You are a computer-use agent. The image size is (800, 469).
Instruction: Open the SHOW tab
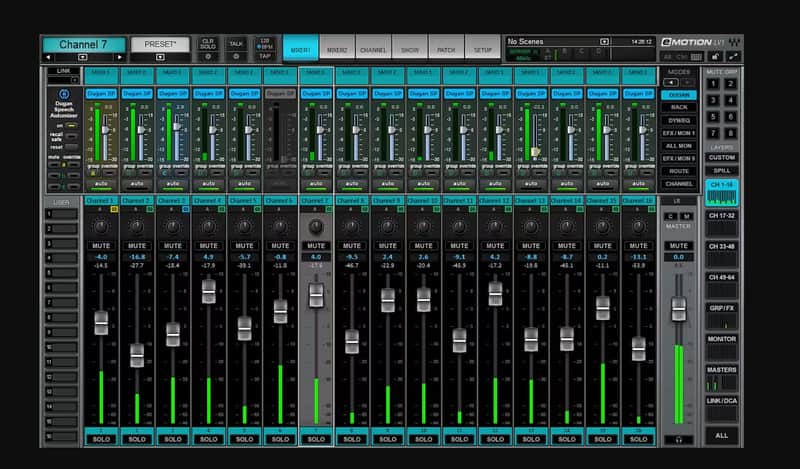pyautogui.click(x=410, y=48)
